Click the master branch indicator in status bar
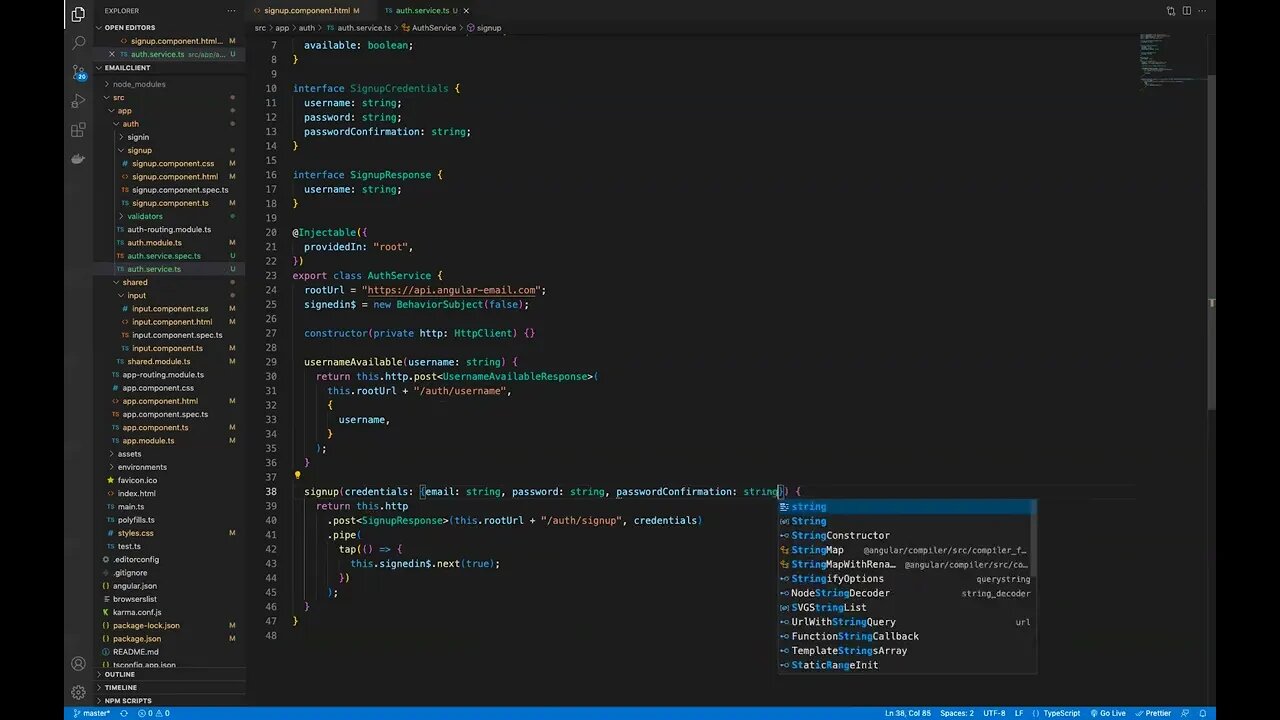Image resolution: width=1280 pixels, height=720 pixels. pos(92,713)
